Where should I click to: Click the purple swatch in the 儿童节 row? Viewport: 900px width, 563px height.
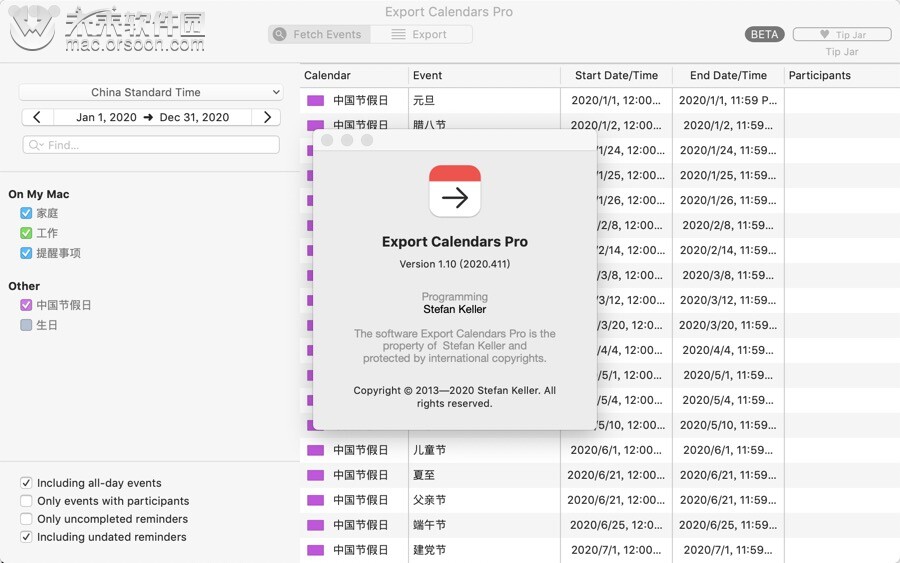316,451
